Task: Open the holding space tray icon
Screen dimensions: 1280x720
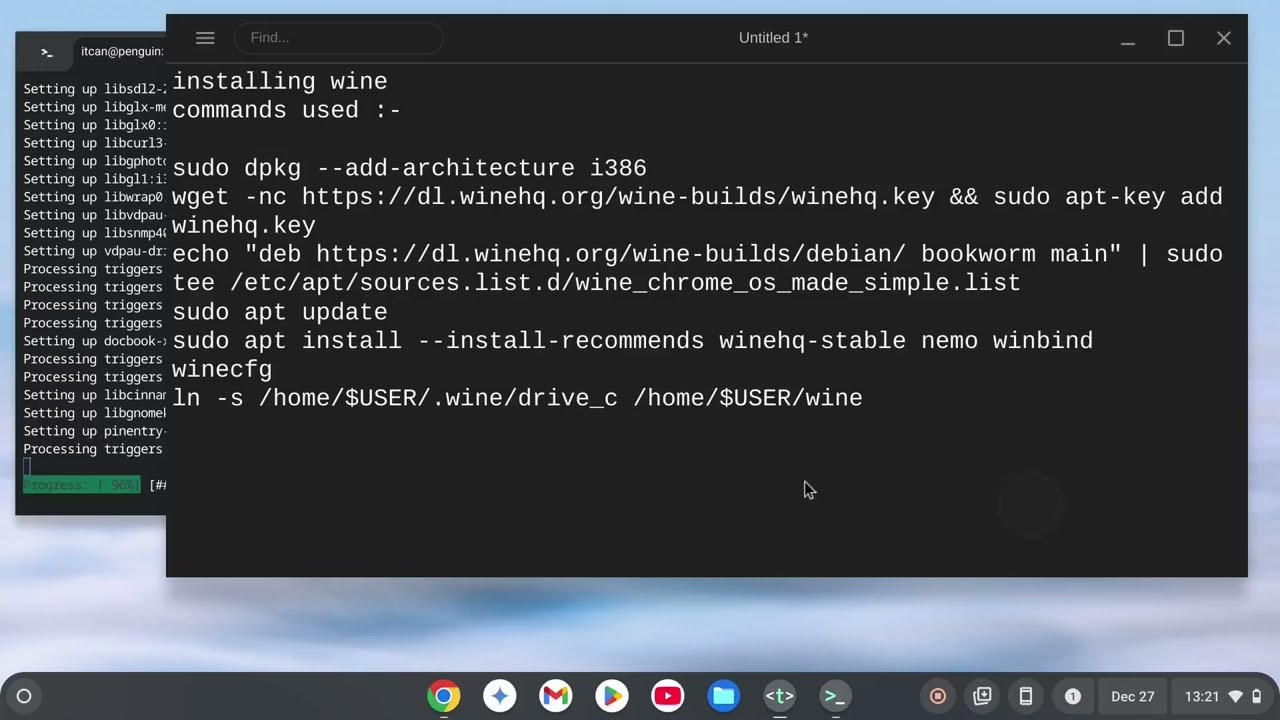Action: [x=982, y=696]
